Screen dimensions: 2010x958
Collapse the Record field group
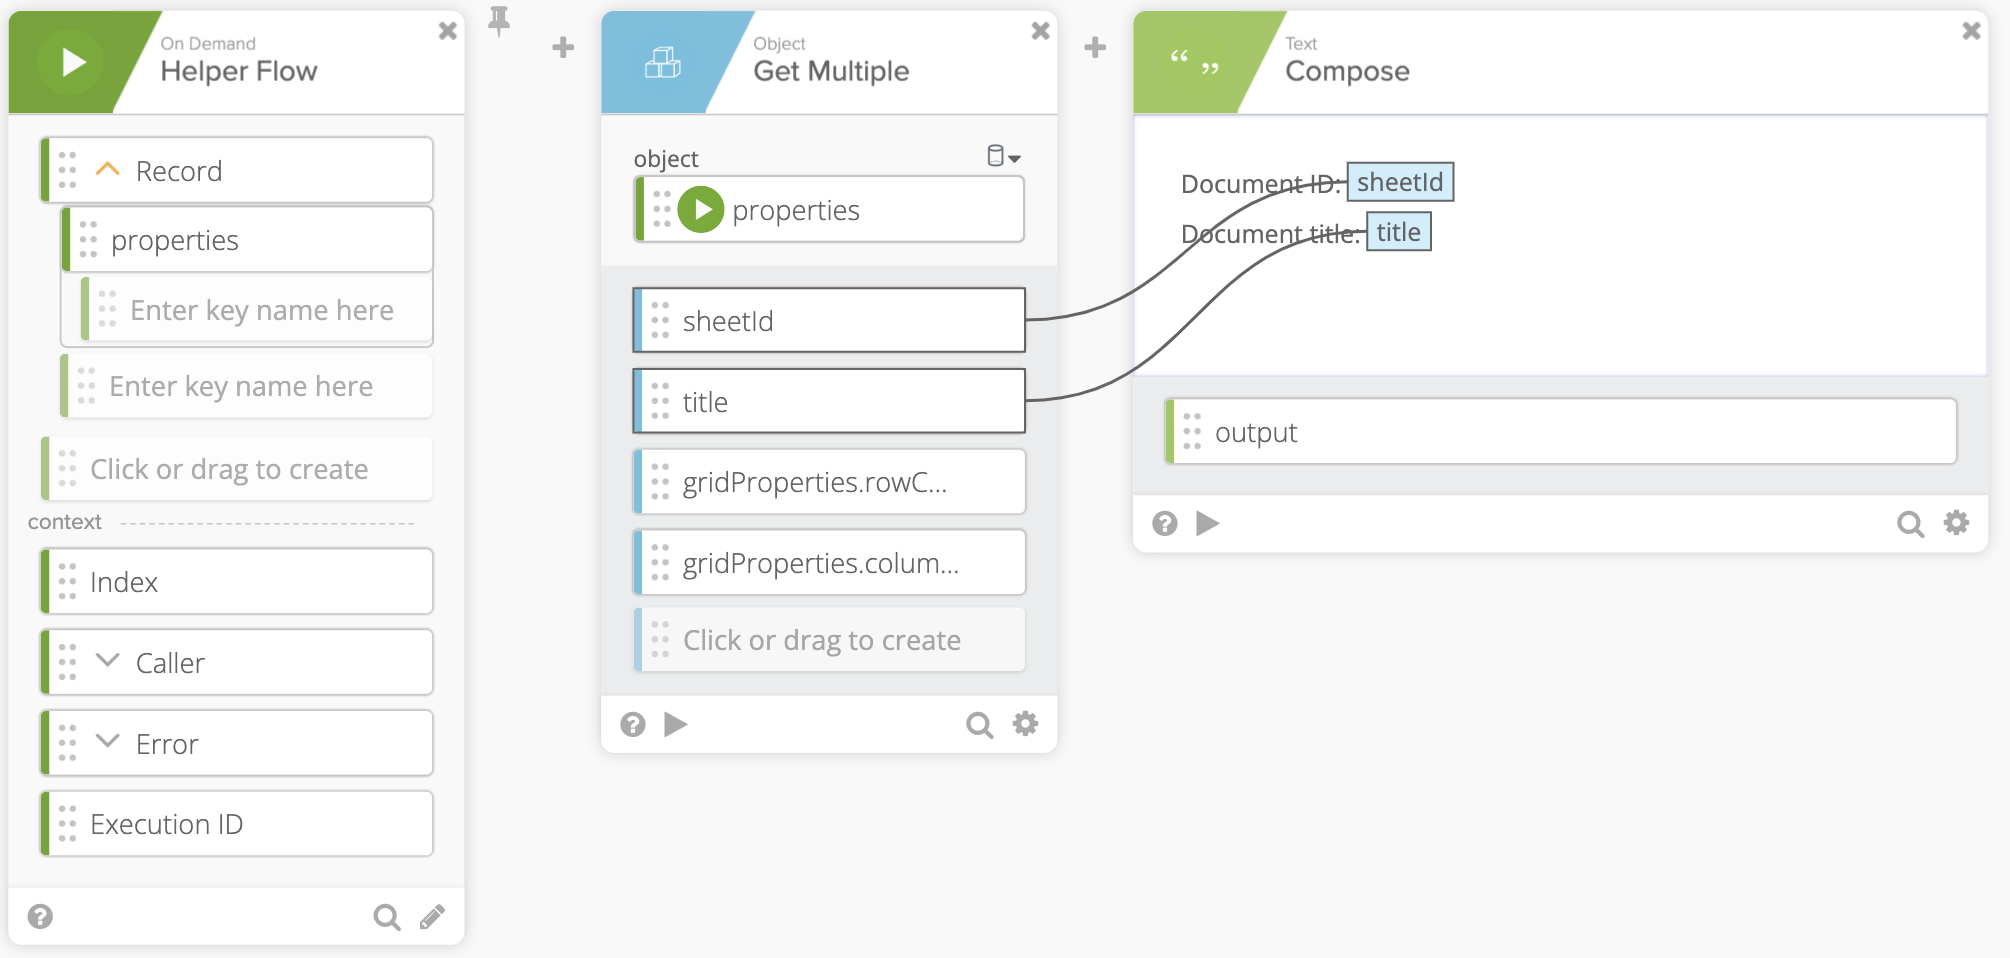point(108,170)
